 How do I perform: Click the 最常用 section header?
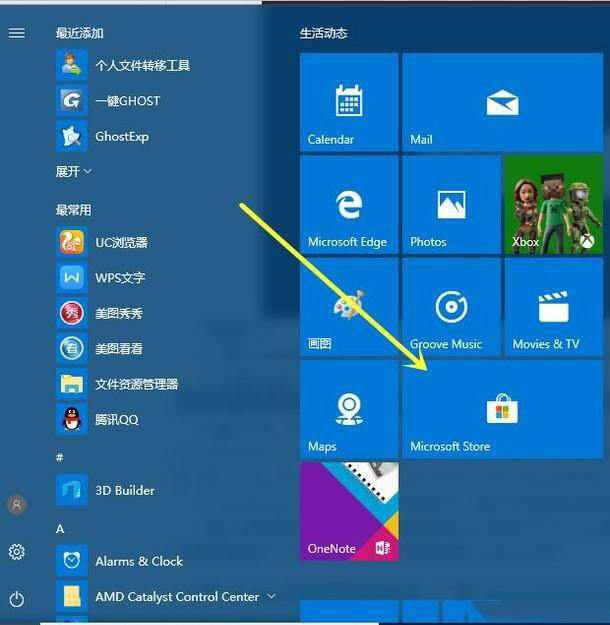[74, 210]
